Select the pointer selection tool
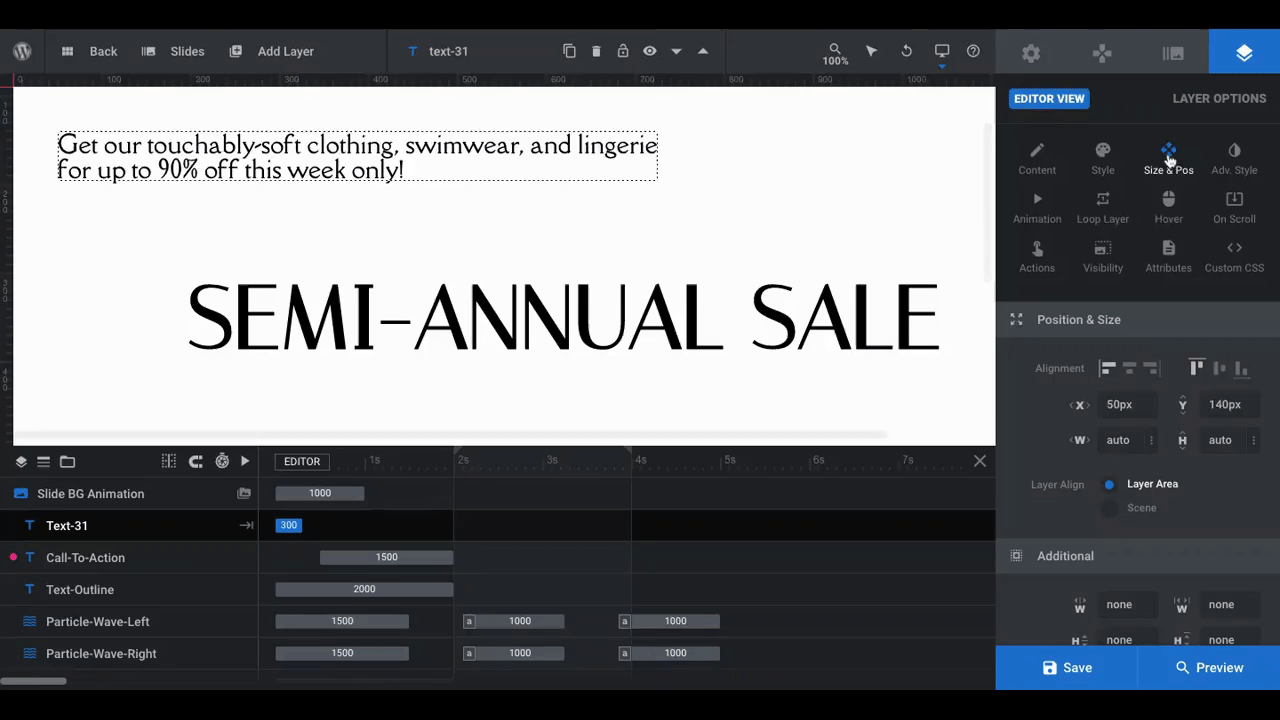This screenshot has width=1280, height=720. click(x=871, y=51)
